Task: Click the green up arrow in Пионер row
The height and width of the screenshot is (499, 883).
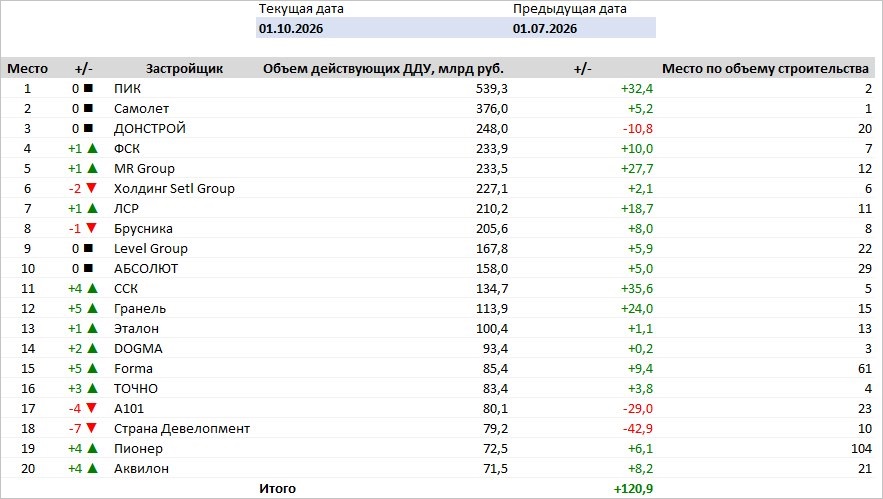Action: point(92,448)
